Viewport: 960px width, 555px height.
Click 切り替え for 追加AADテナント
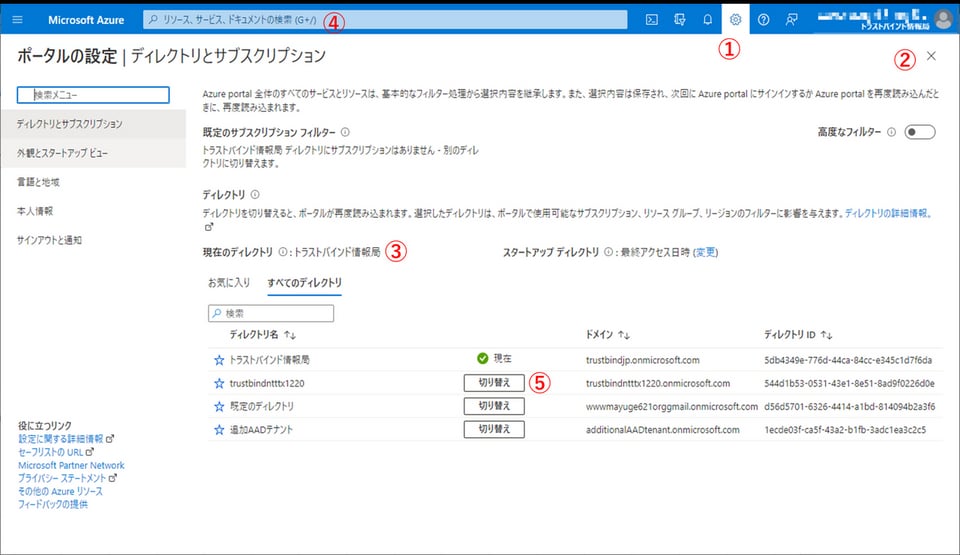click(494, 429)
